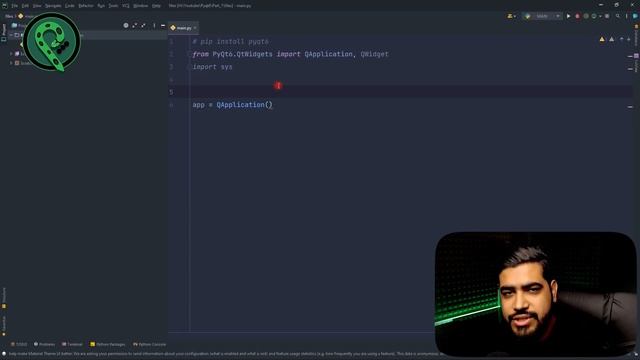Image resolution: width=640 pixels, height=360 pixels.
Task: Click the main.py breadcrumb in navigation bar
Action: tap(27, 16)
